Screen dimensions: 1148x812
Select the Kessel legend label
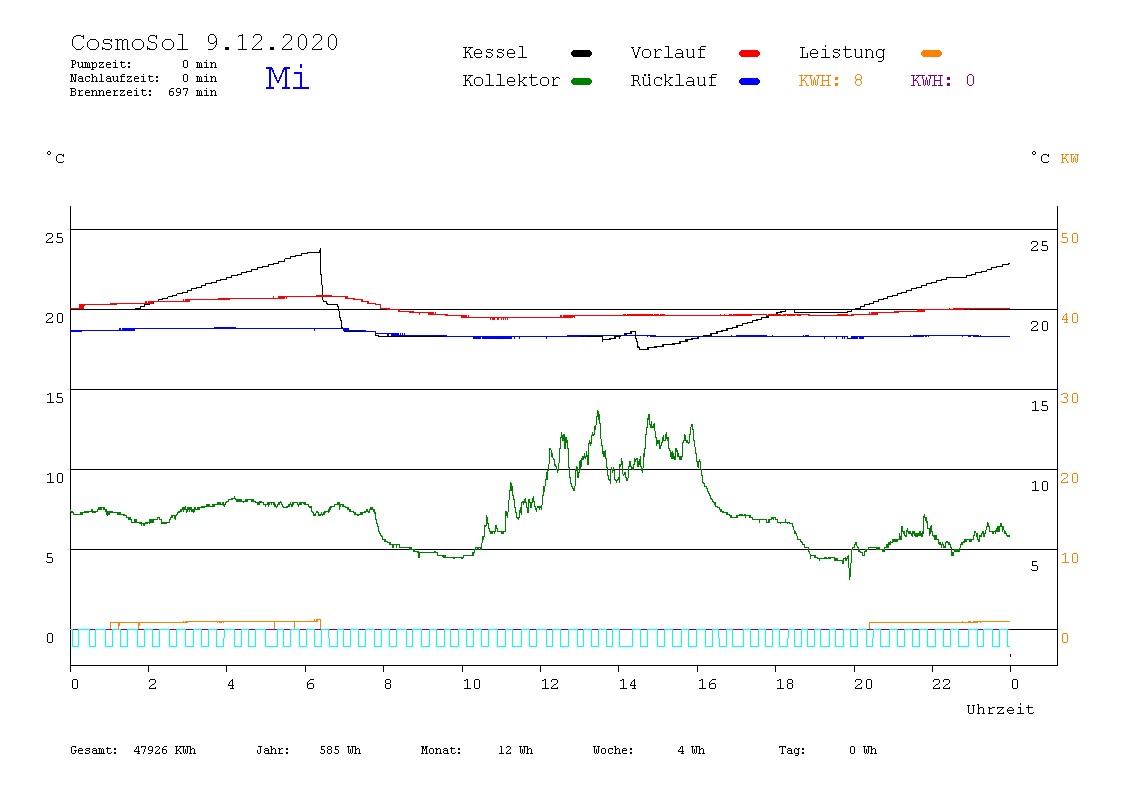click(495, 53)
